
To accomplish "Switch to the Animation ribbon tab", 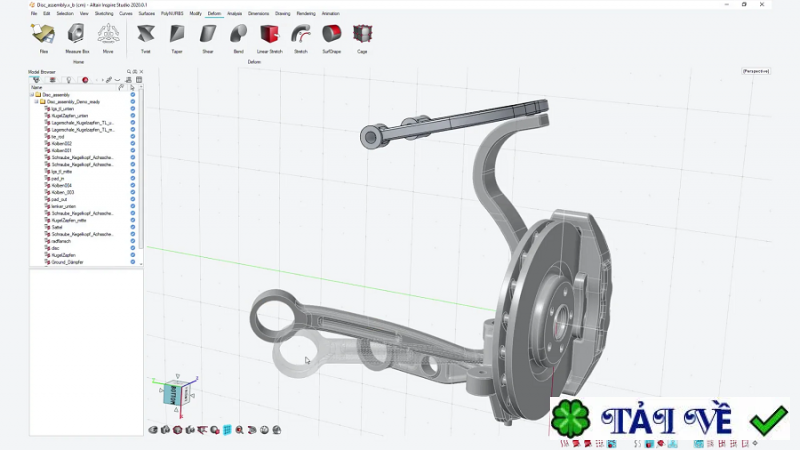I will (331, 14).
